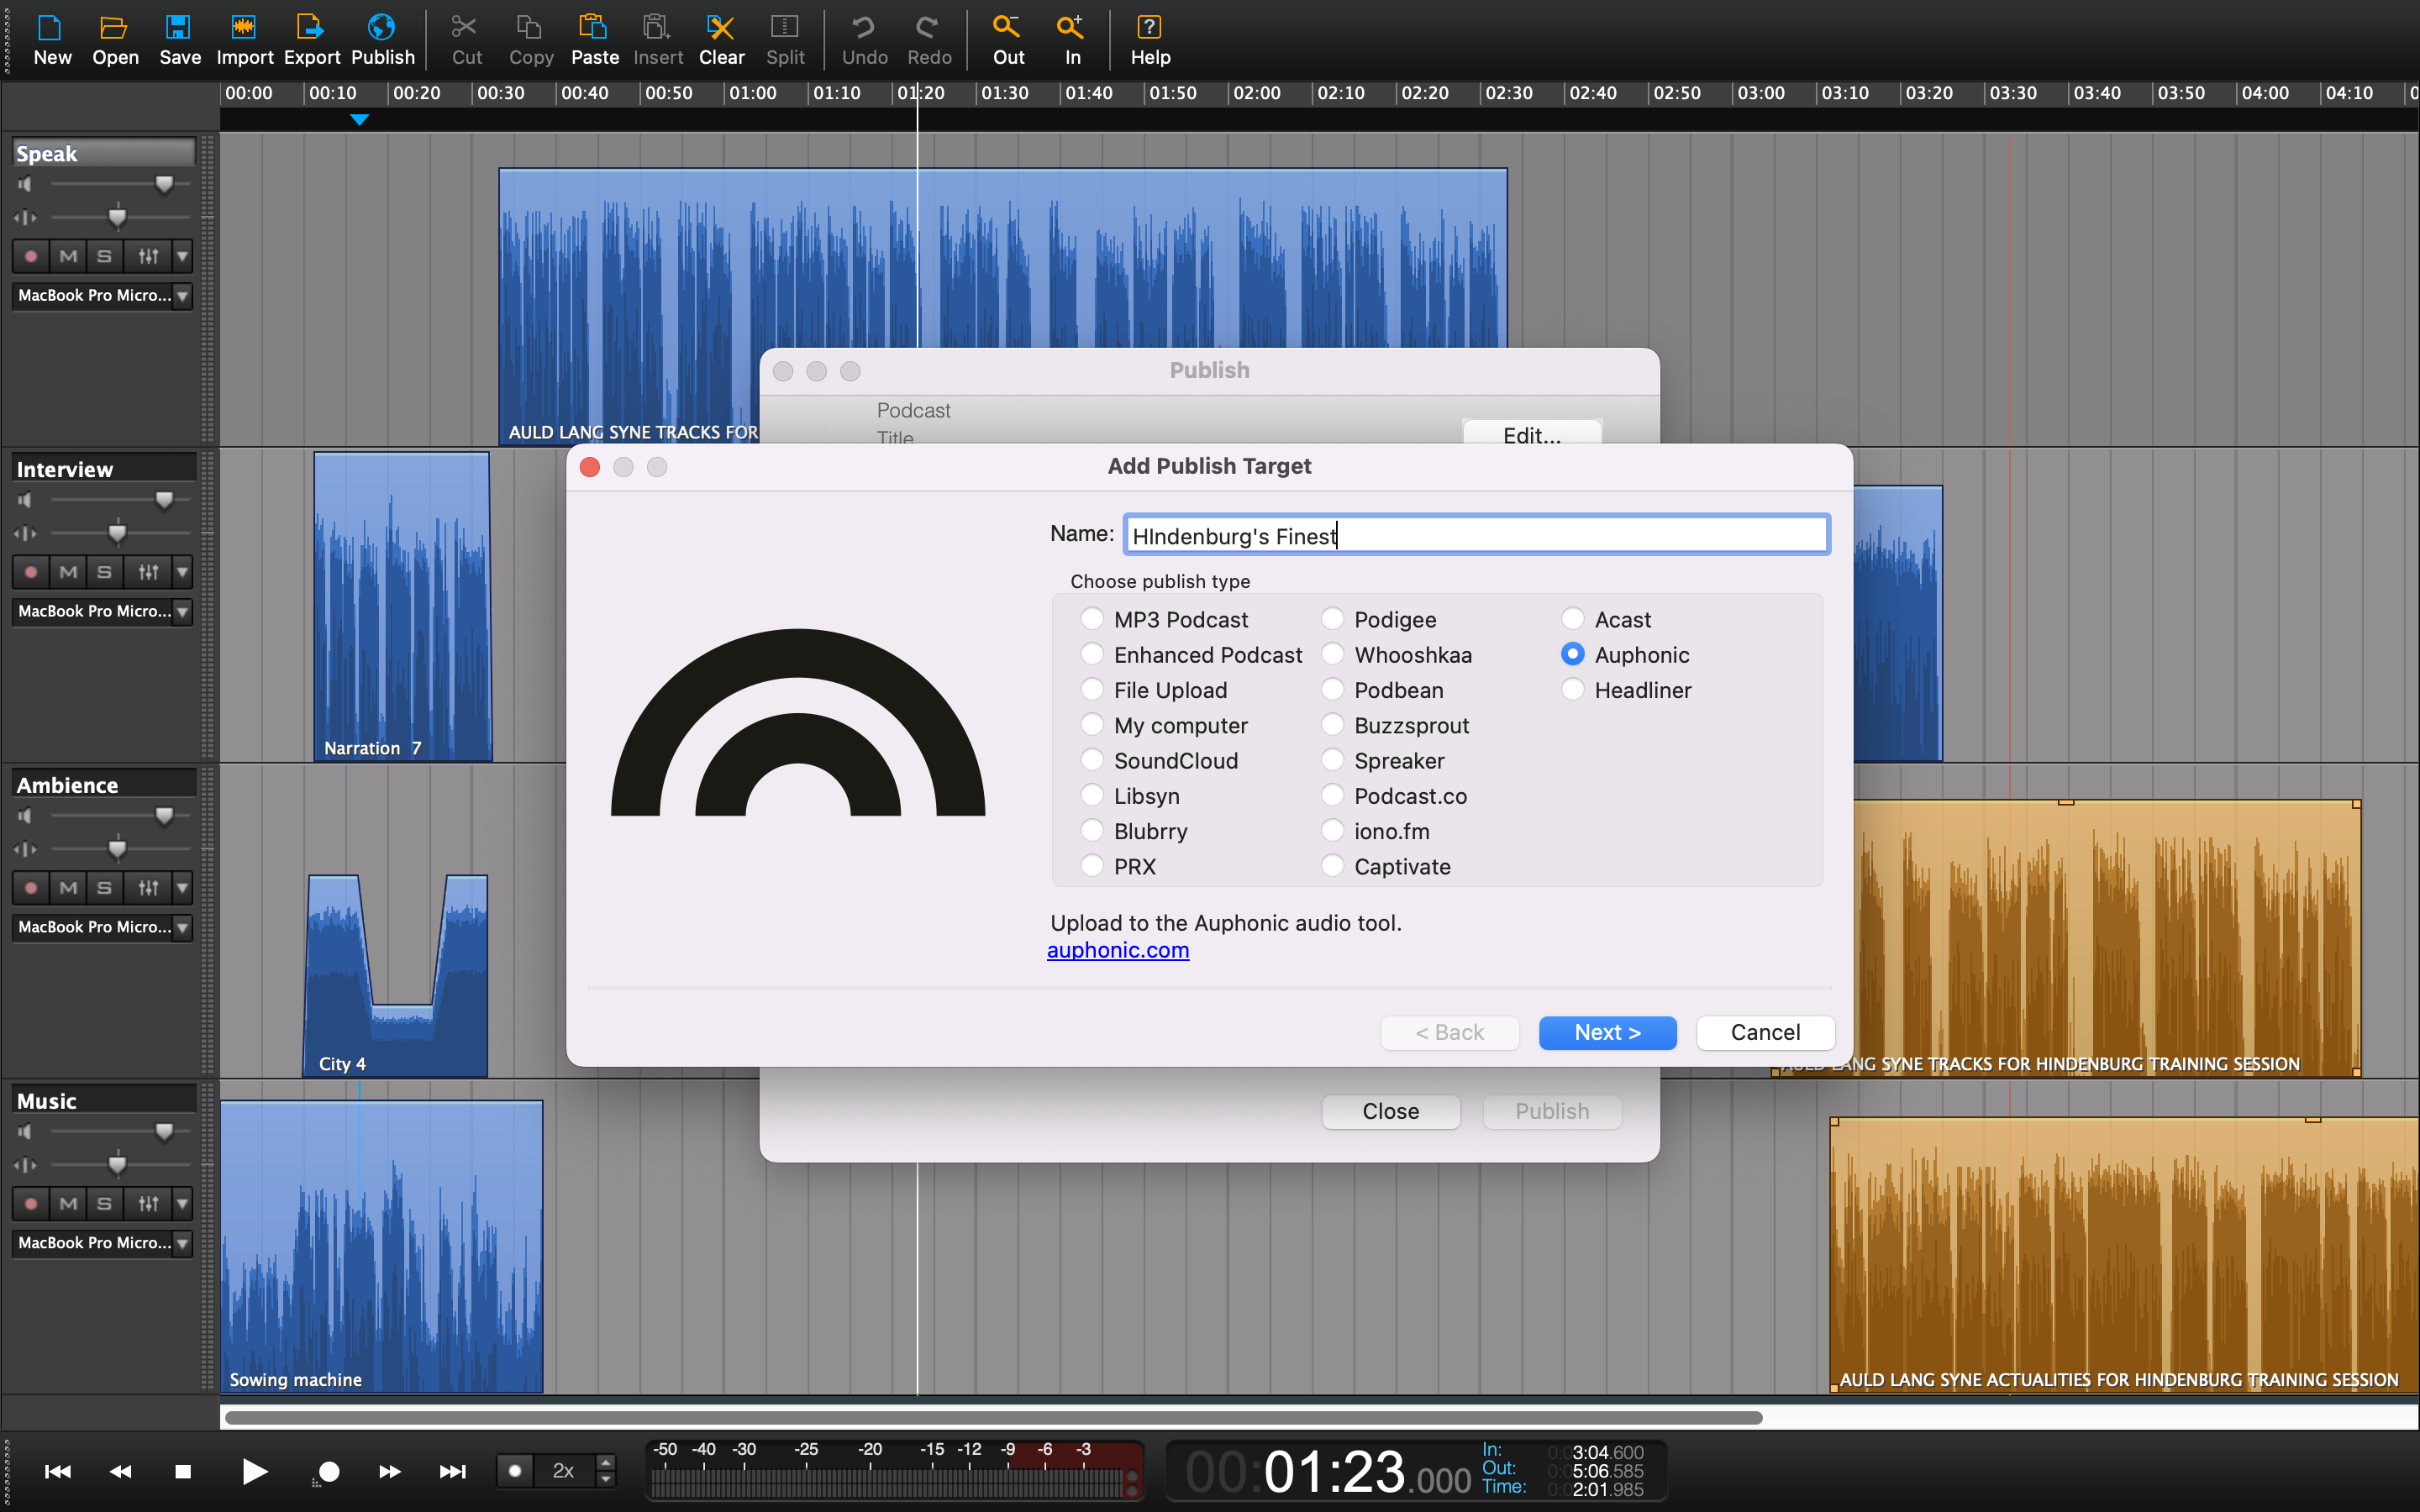Viewport: 2420px width, 1512px height.
Task: Select the Captivate radio button
Action: 1332,866
